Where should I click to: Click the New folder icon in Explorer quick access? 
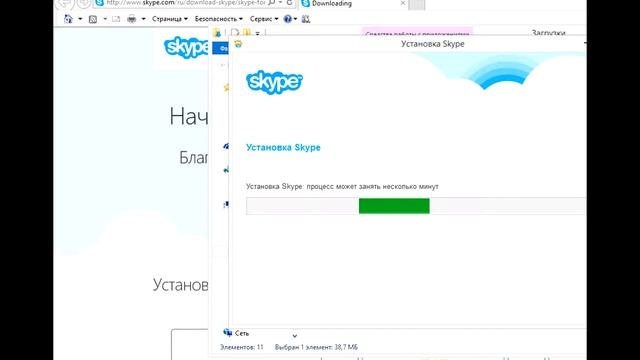pos(247,33)
